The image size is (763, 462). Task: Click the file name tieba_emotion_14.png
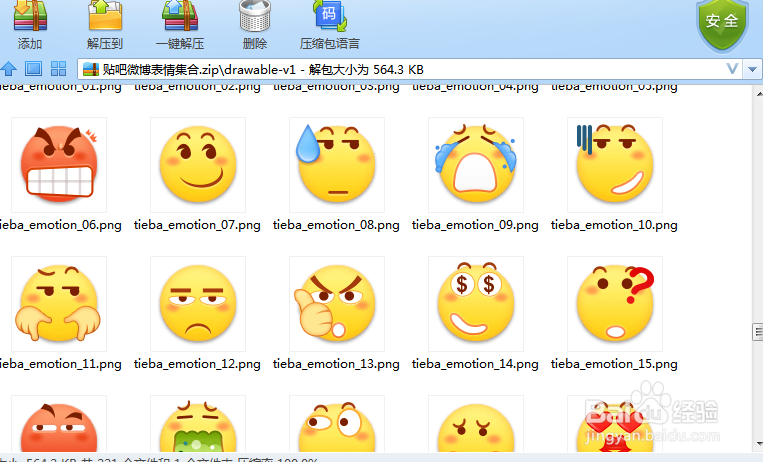click(475, 364)
